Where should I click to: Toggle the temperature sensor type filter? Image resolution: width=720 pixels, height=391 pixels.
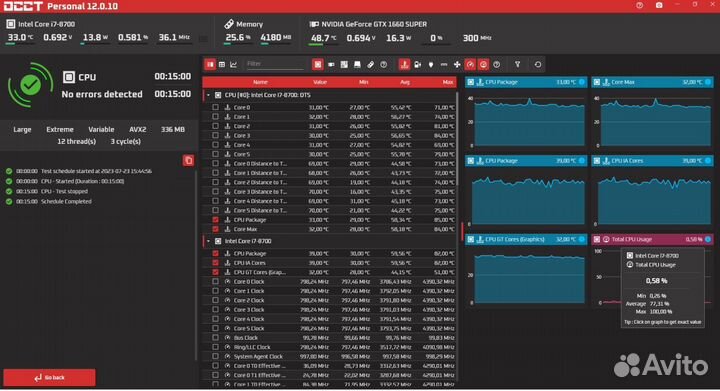404,65
